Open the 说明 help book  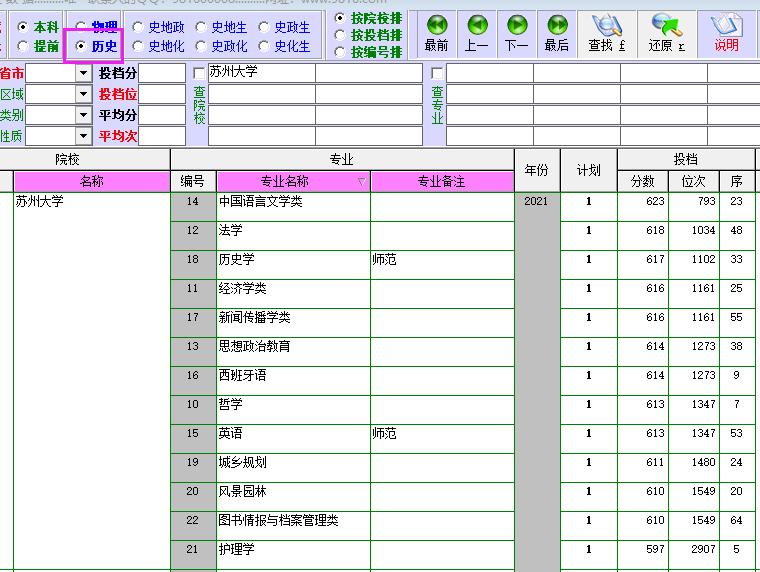coord(726,34)
